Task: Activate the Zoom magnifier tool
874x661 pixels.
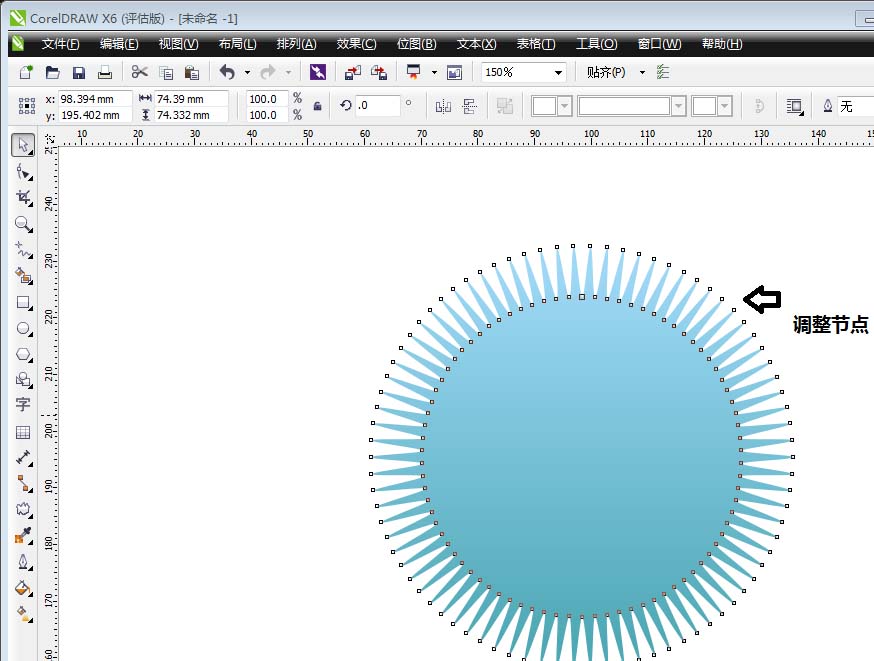Action: [22, 224]
